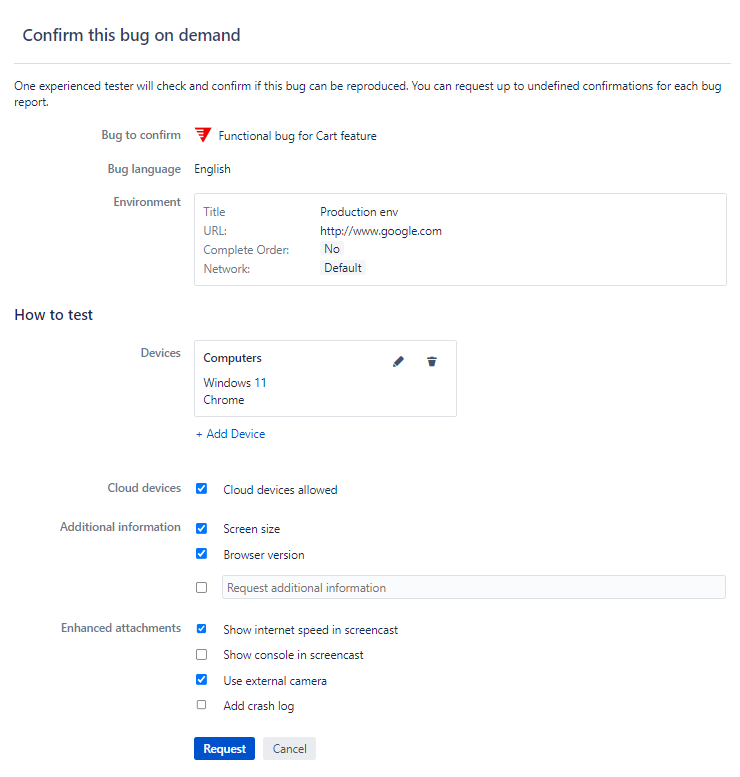Click the Complete Order No value
The image size is (740, 777).
point(332,249)
